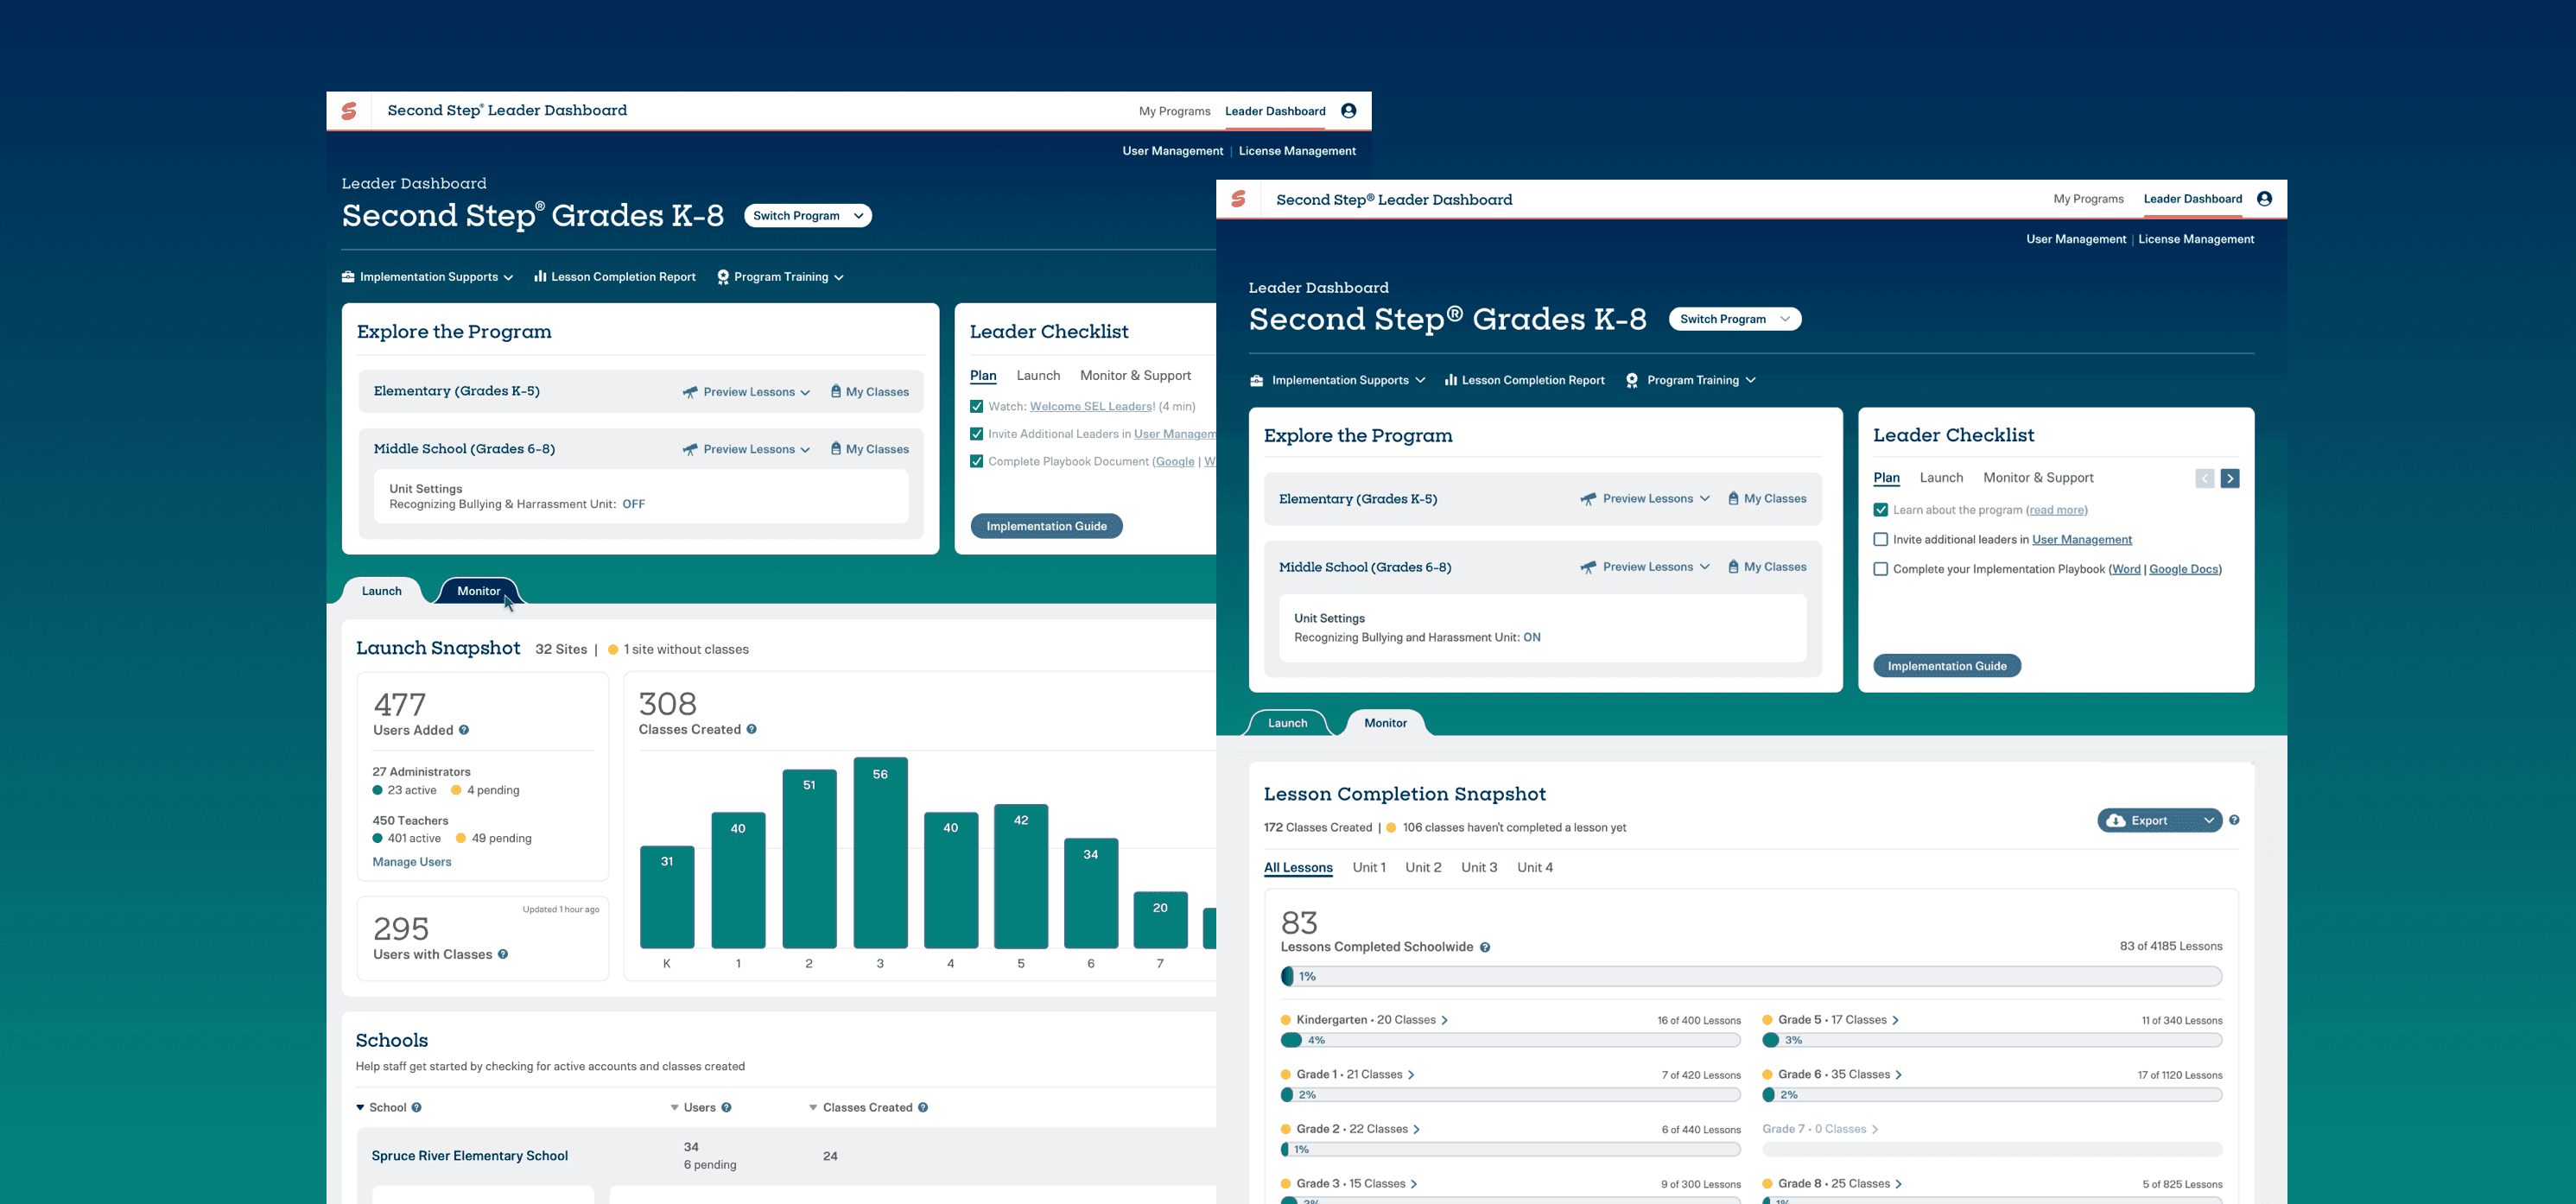Click Elementary Preview Lessons telescope icon in left window
This screenshot has width=2576, height=1204.
(690, 392)
